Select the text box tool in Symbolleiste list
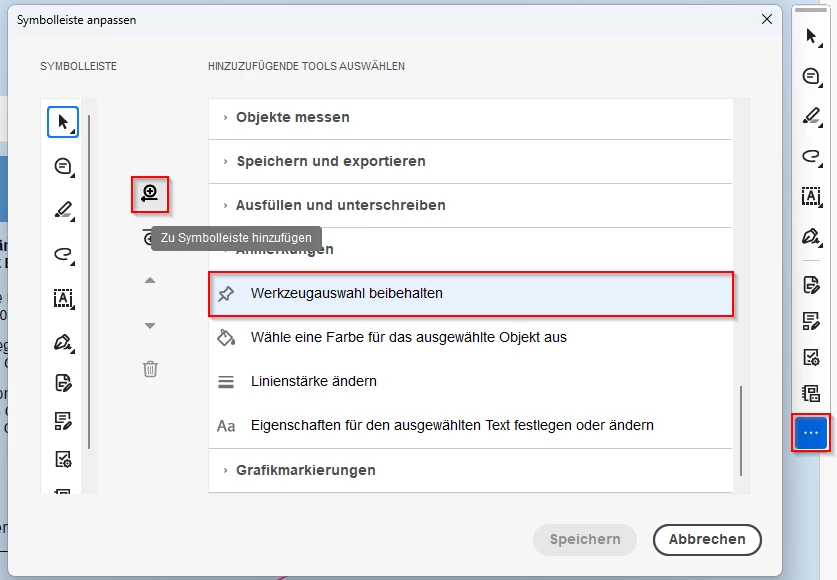 [64, 298]
